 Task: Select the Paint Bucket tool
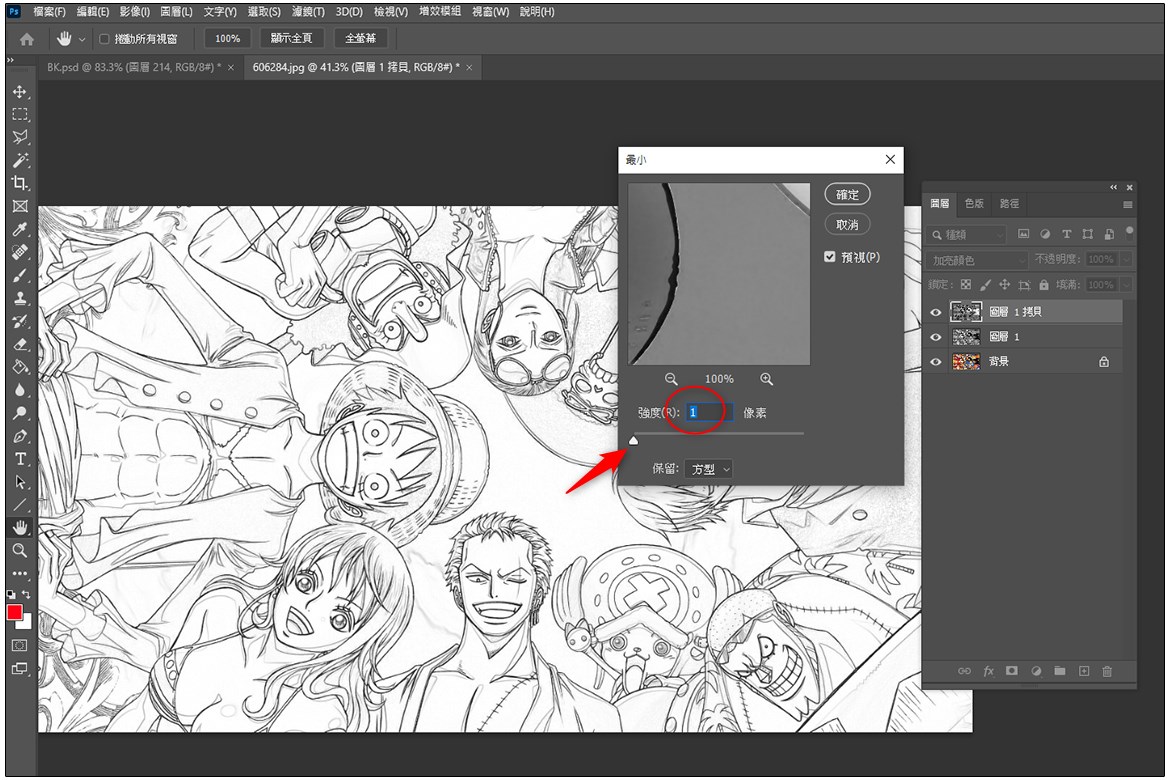pyautogui.click(x=20, y=366)
